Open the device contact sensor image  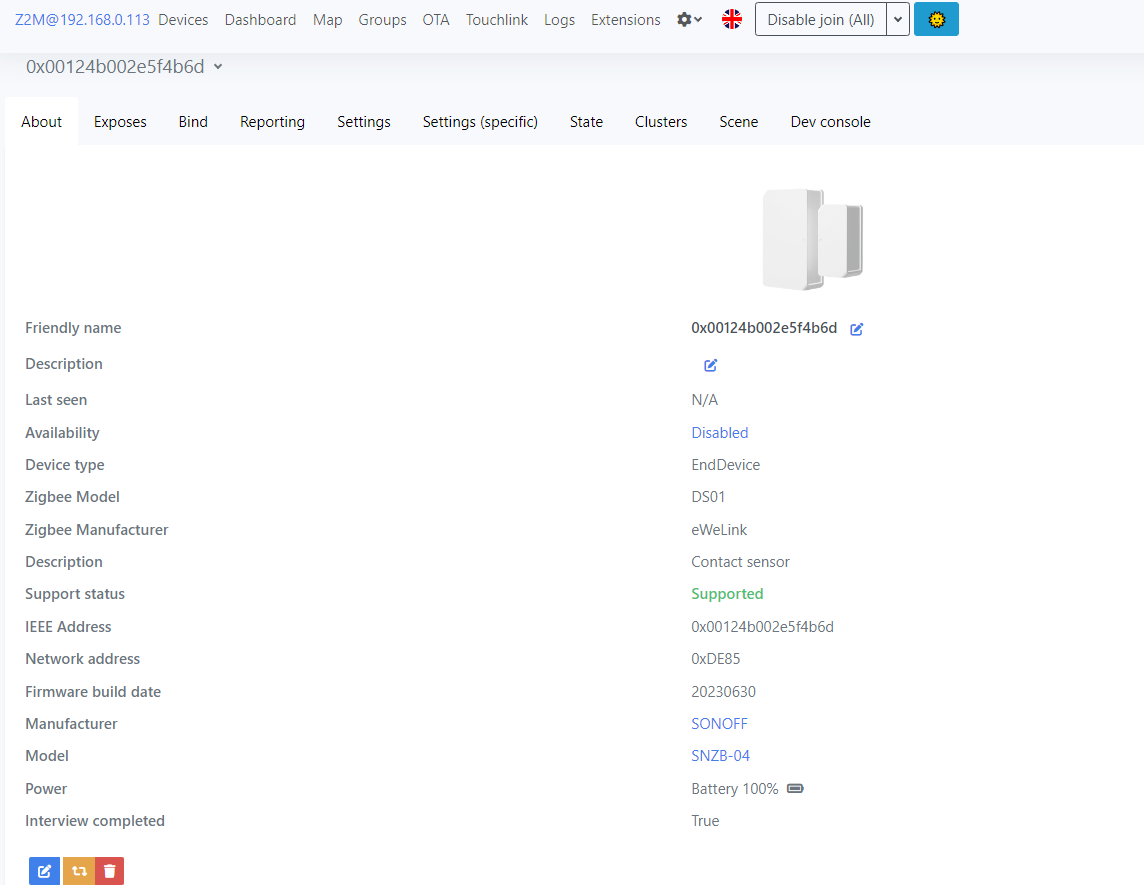[x=813, y=239]
